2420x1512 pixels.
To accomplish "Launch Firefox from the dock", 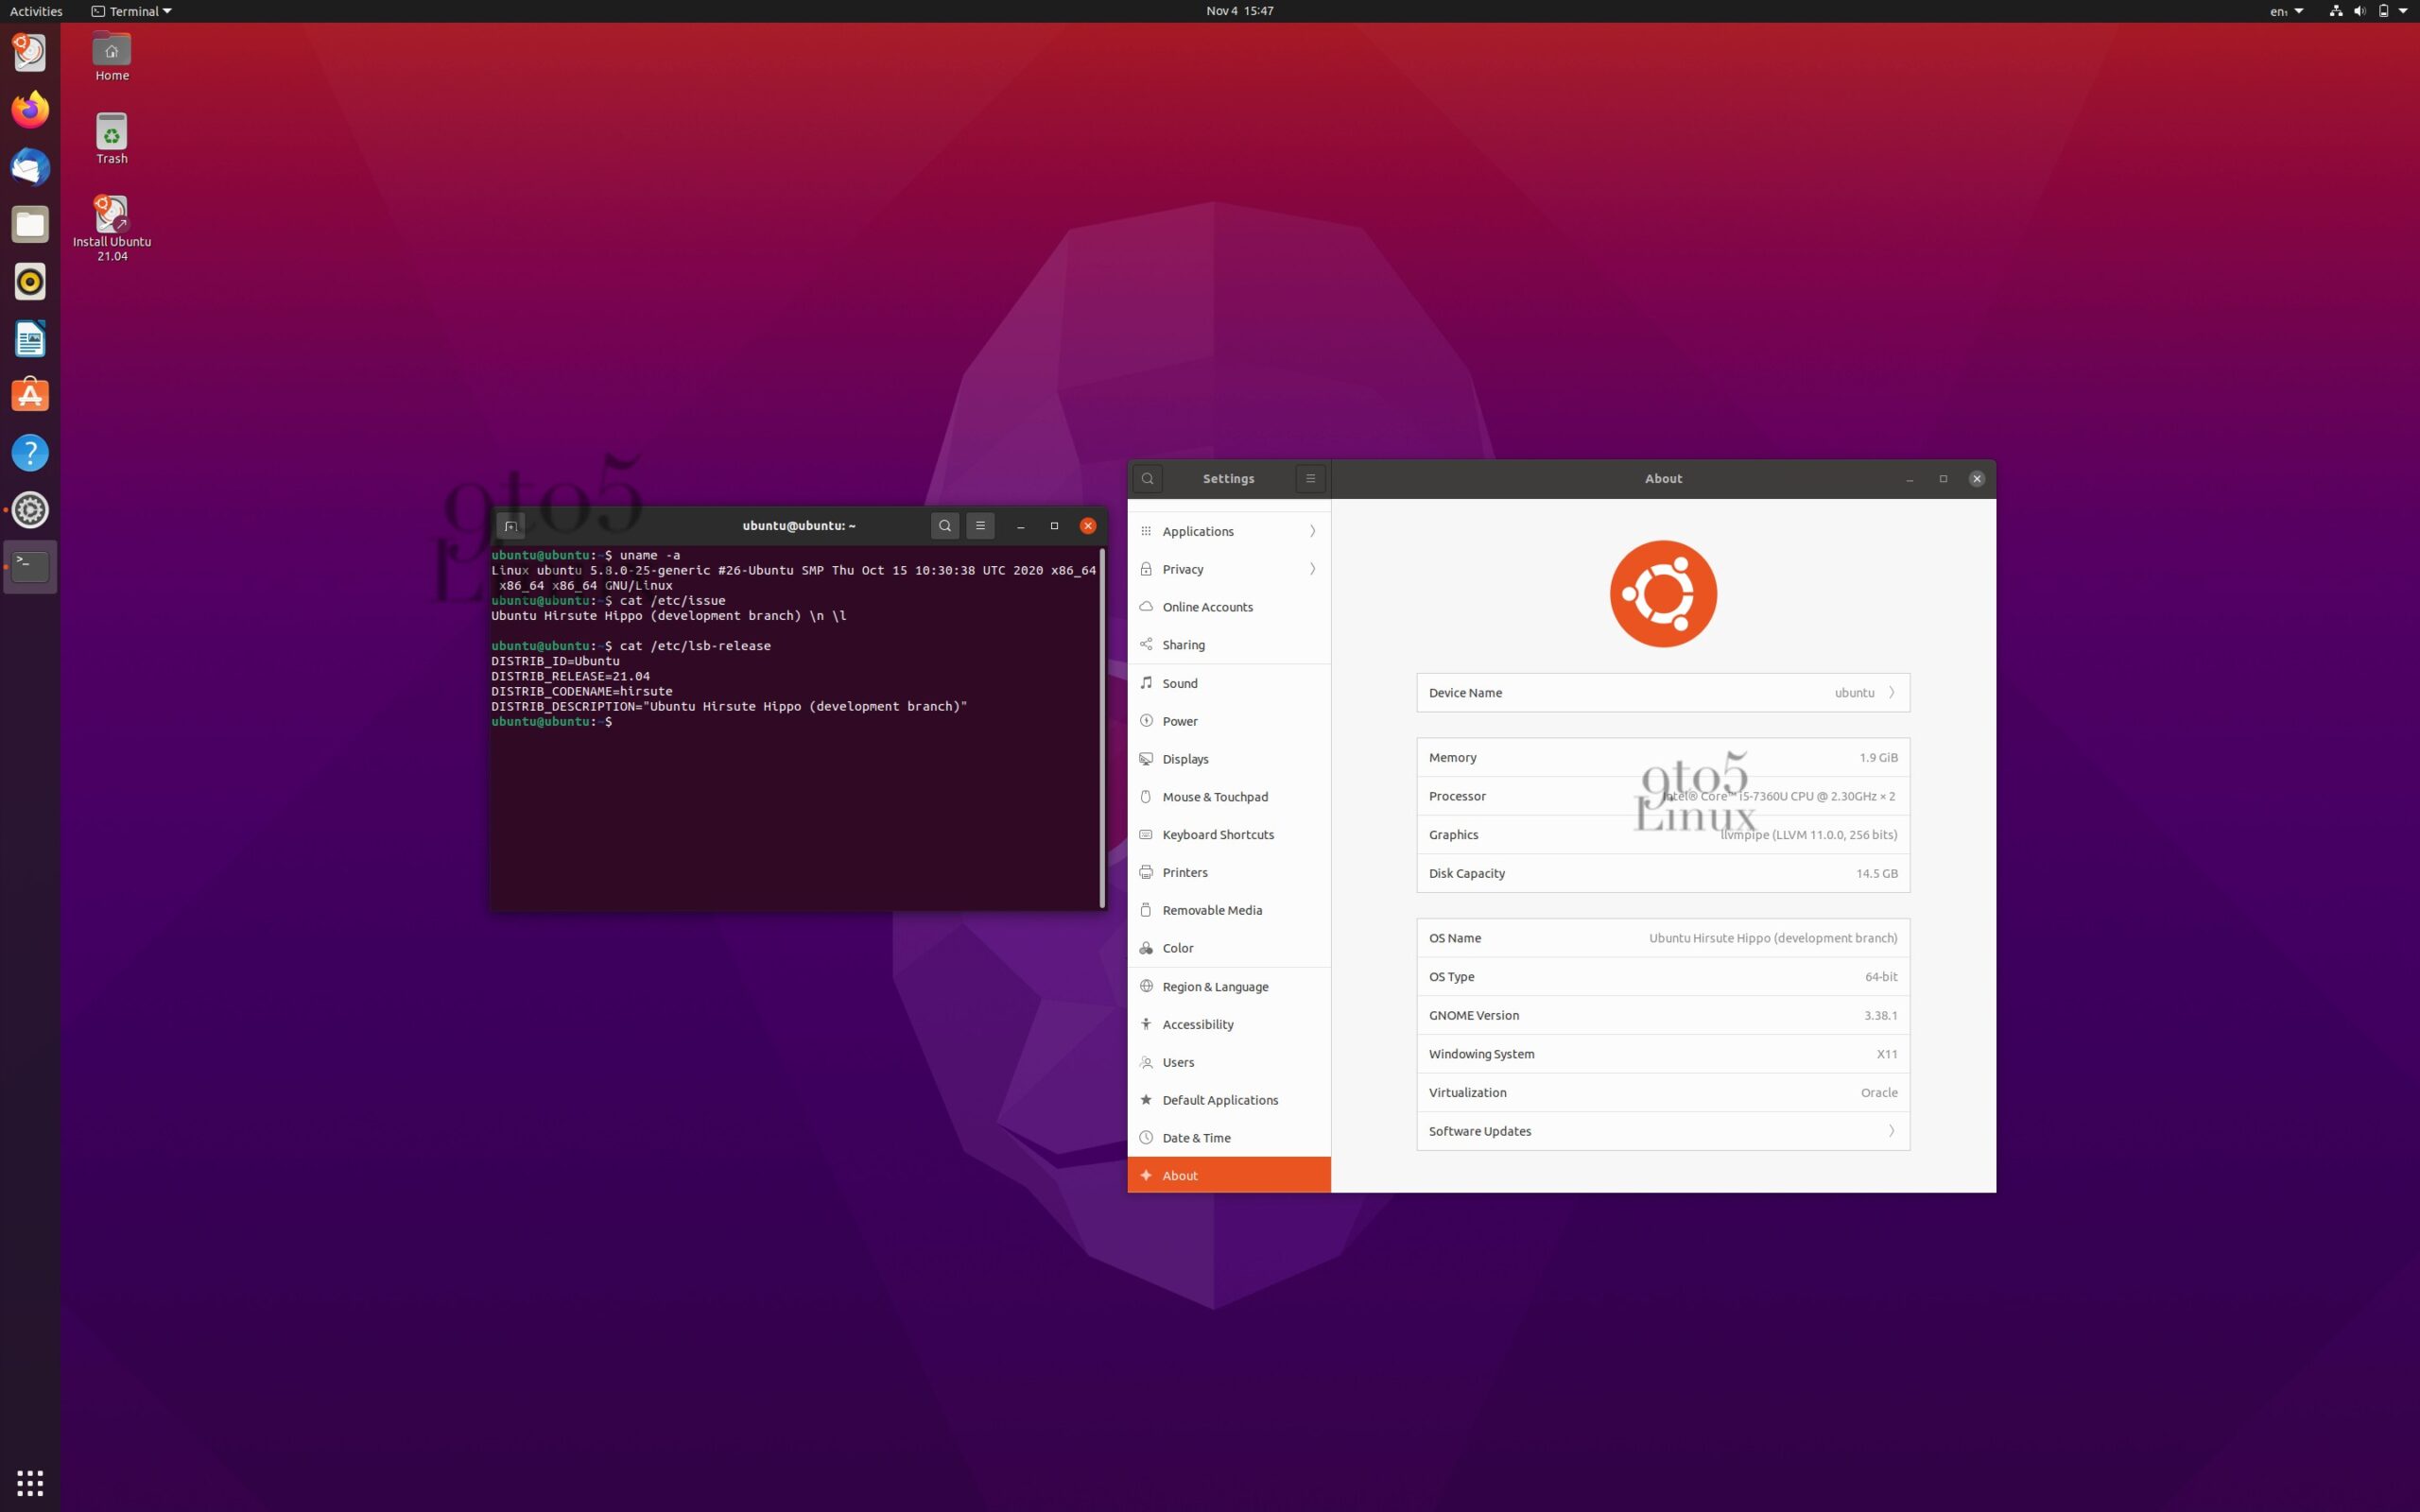I will 30,110.
